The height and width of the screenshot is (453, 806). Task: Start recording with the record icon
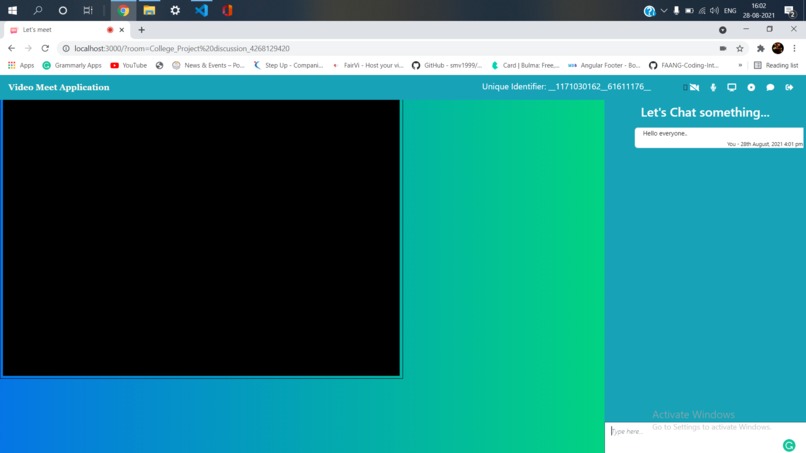pos(751,87)
